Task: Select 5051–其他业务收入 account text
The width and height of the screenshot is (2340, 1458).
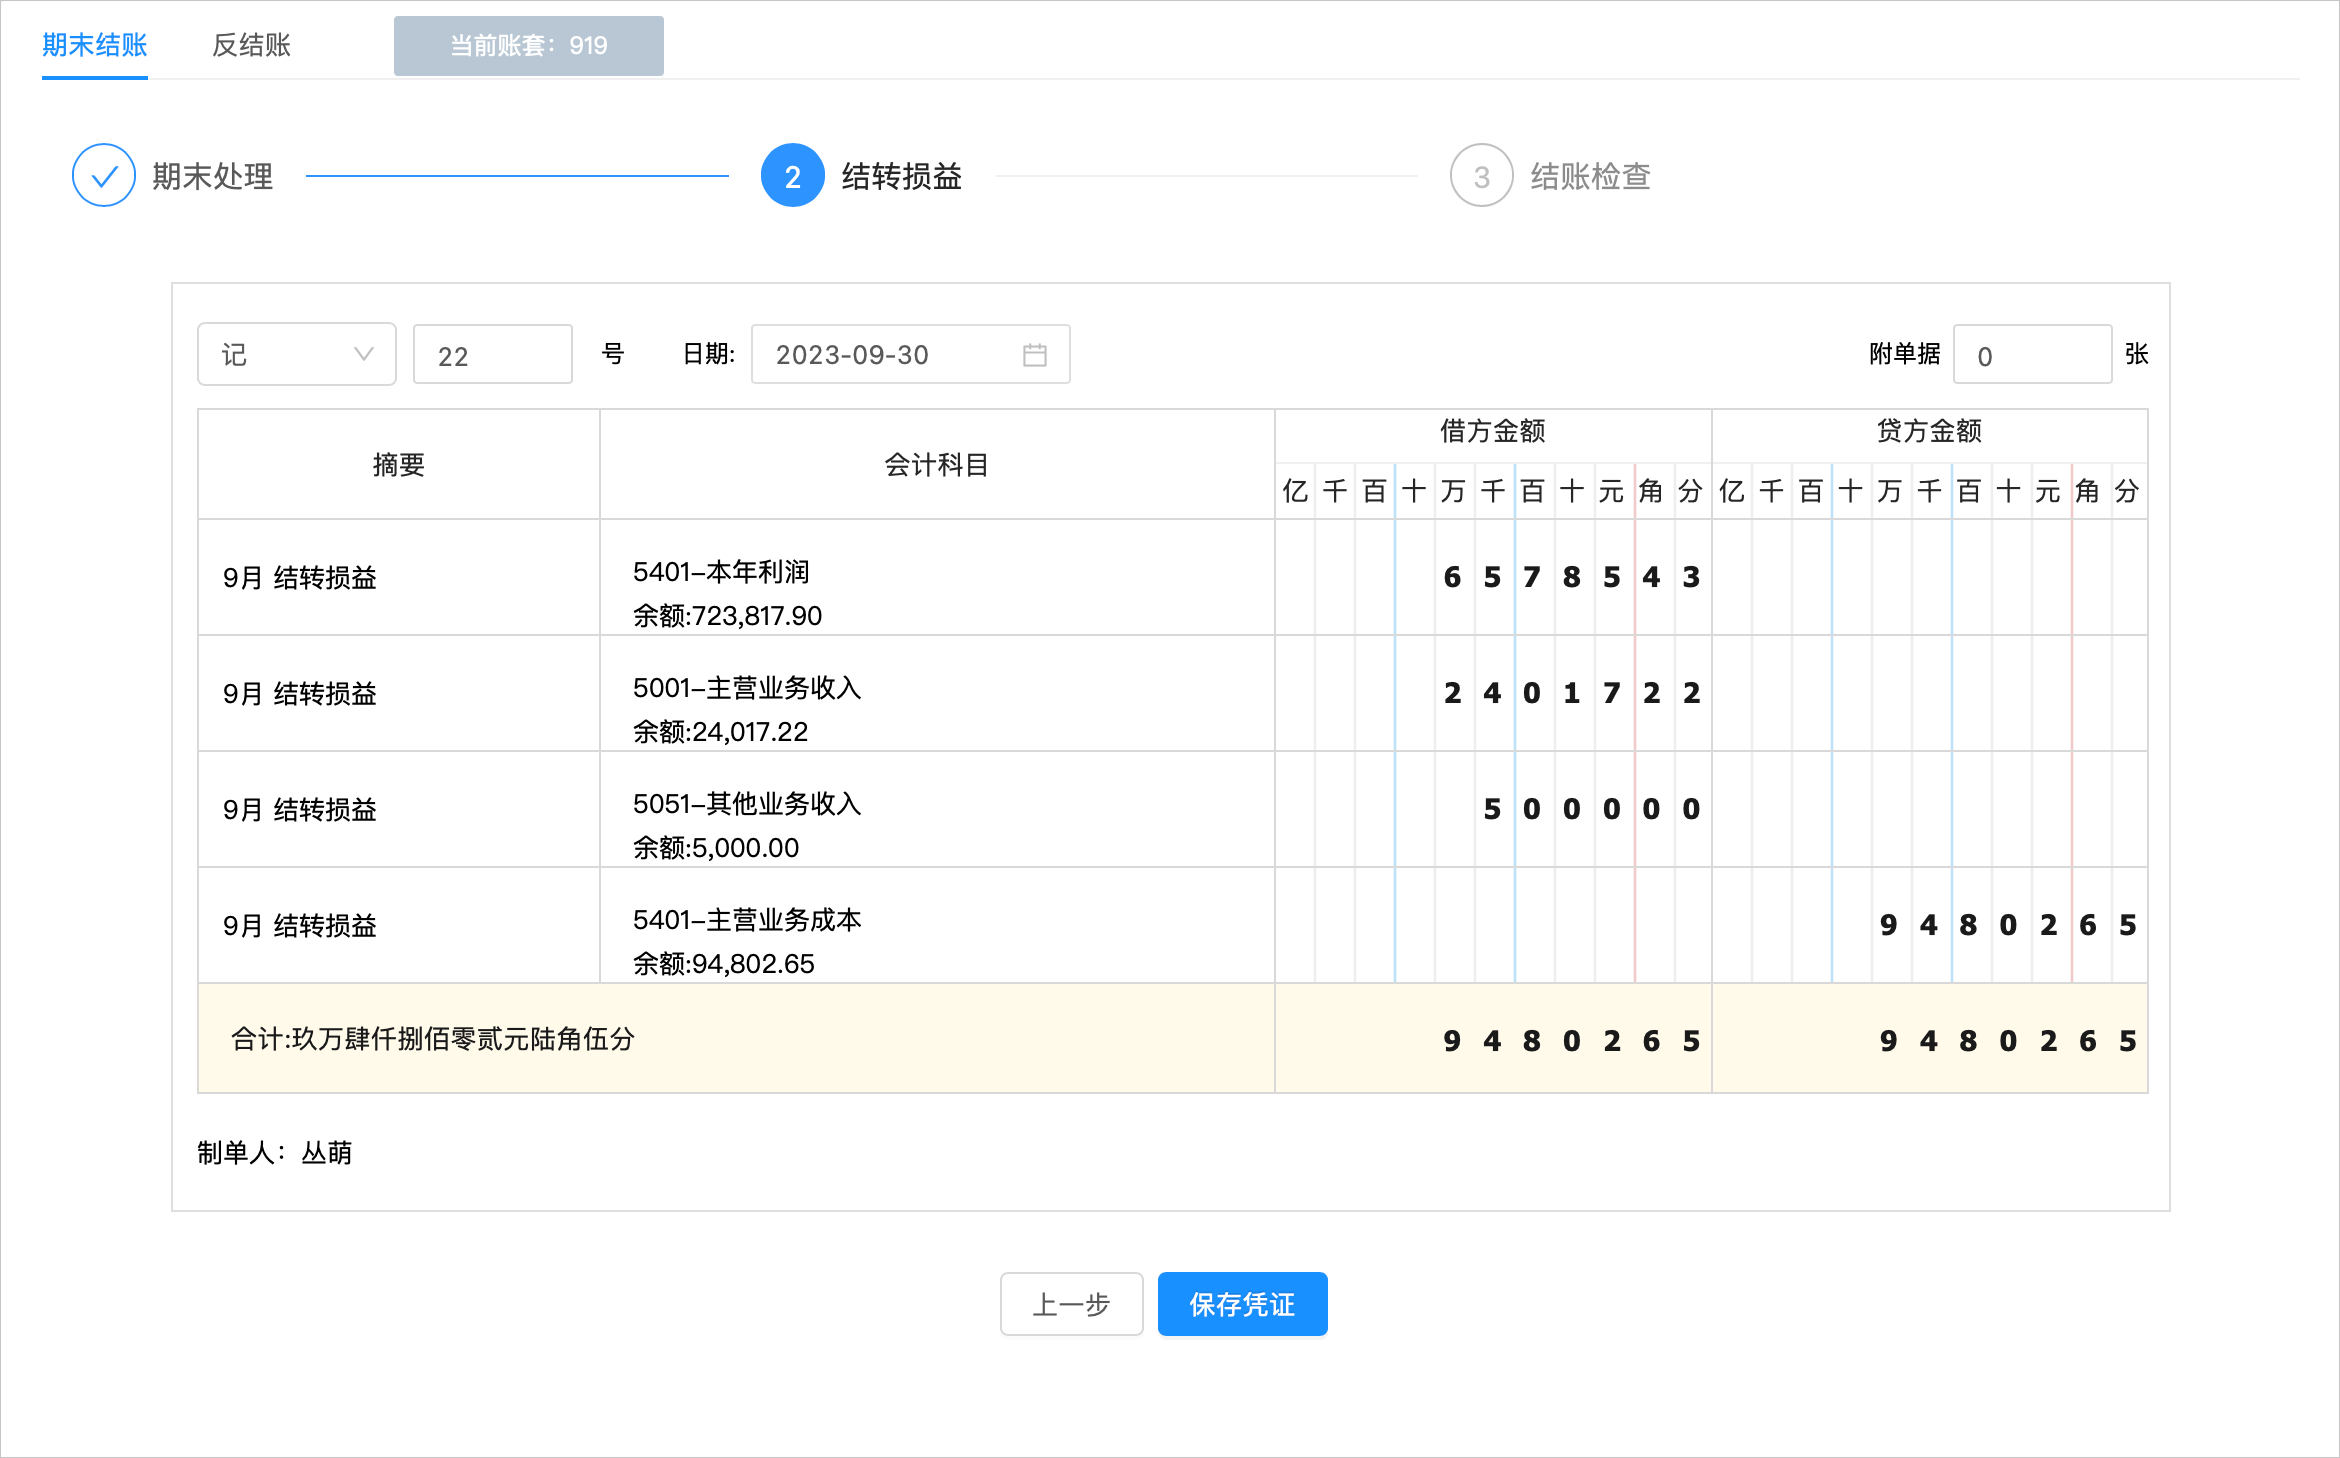Action: point(747,804)
